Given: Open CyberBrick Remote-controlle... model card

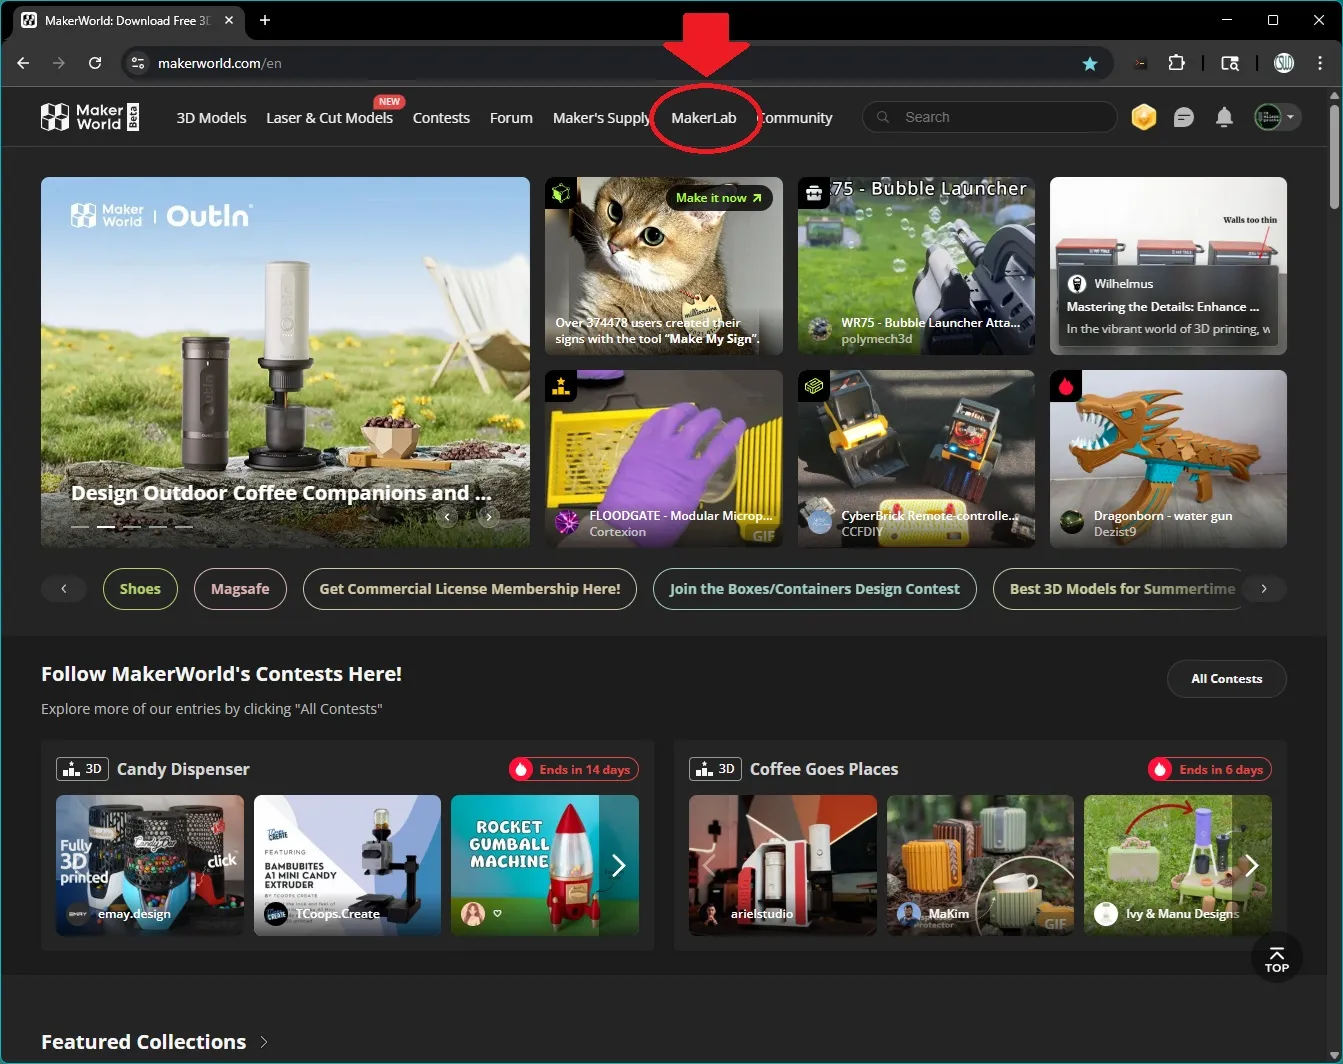Looking at the screenshot, I should 916,459.
